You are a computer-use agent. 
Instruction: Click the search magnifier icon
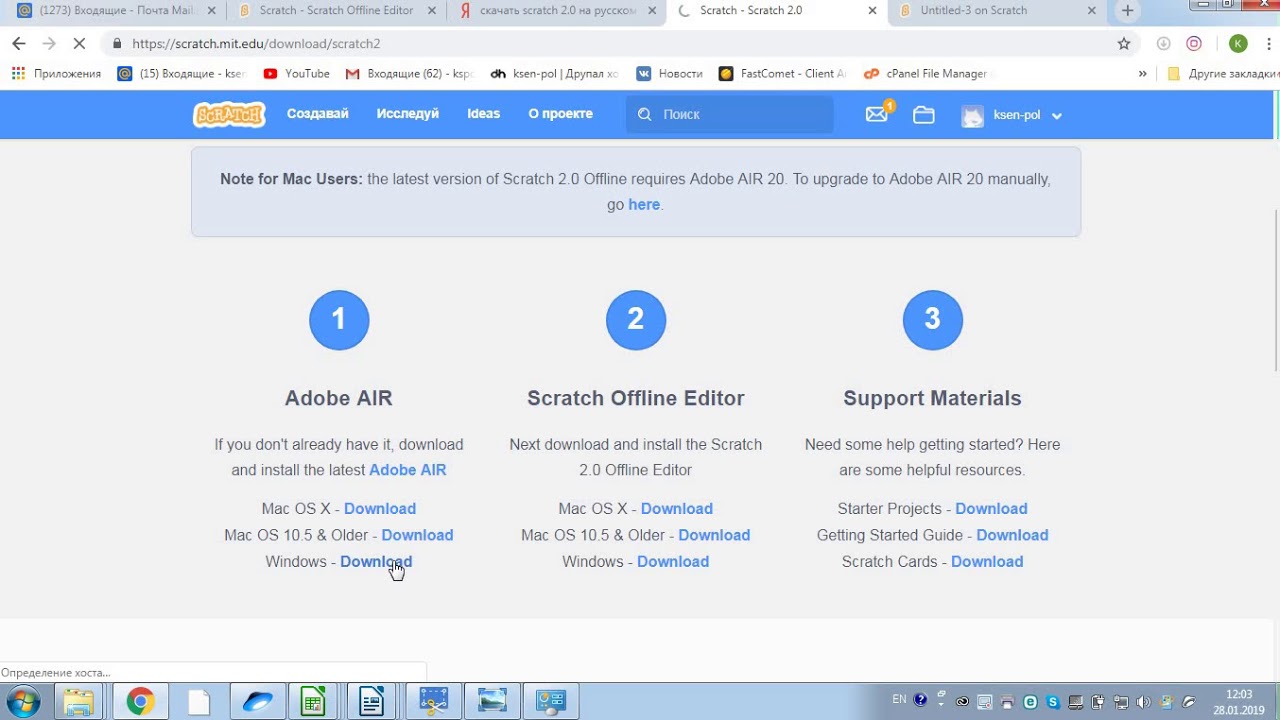645,114
